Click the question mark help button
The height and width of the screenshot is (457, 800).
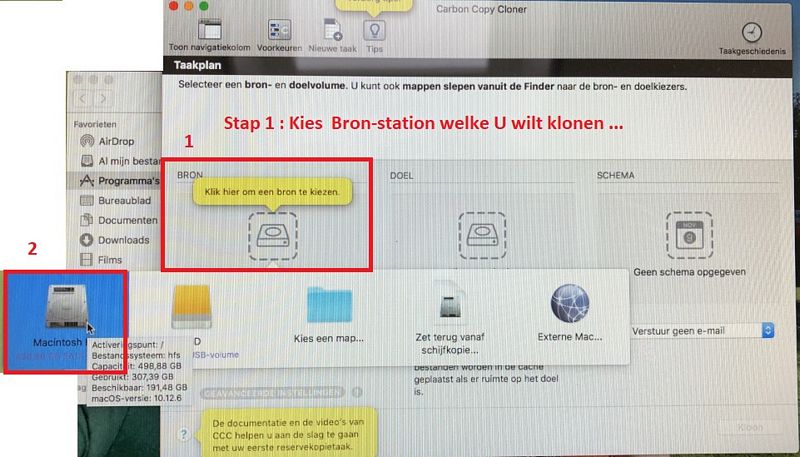tap(184, 434)
